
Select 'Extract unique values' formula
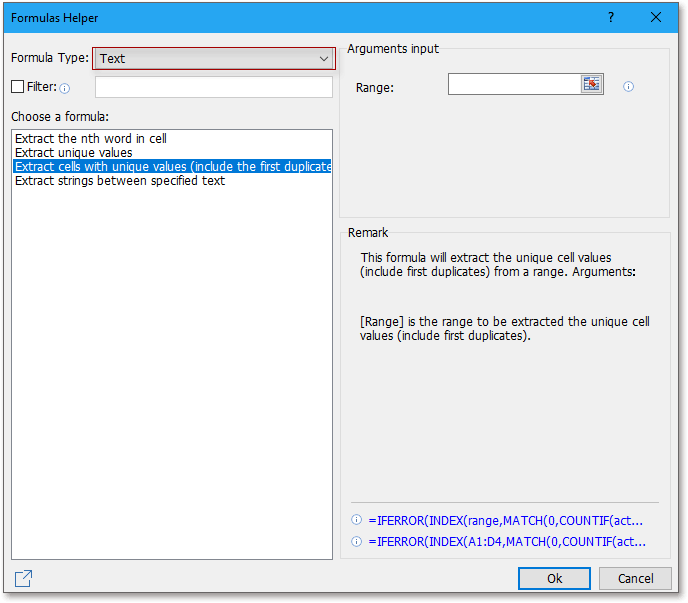74,152
